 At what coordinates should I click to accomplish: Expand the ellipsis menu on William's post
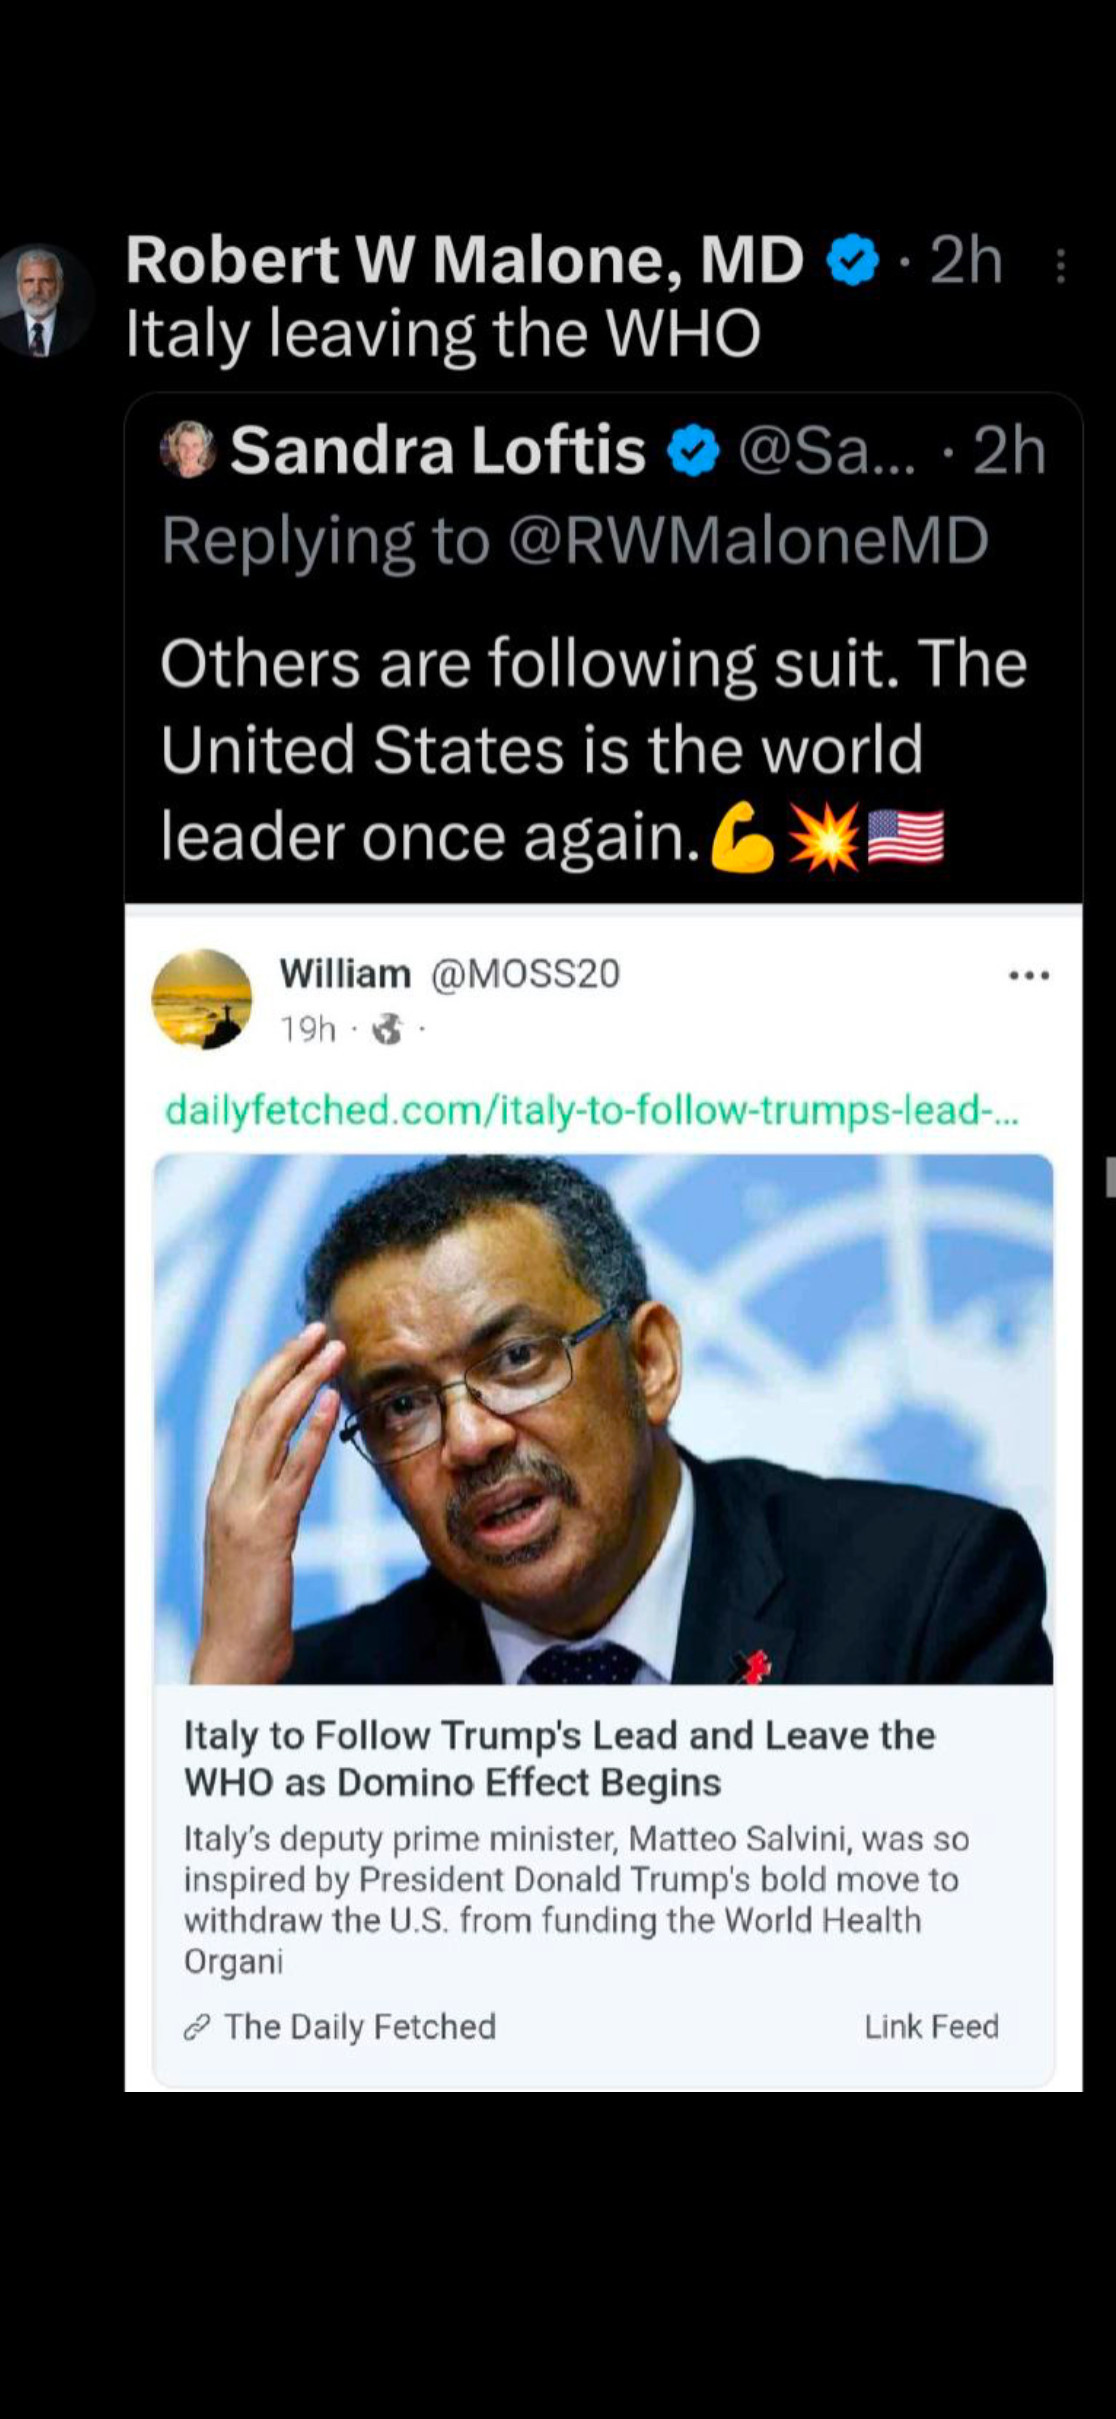pyautogui.click(x=1029, y=975)
